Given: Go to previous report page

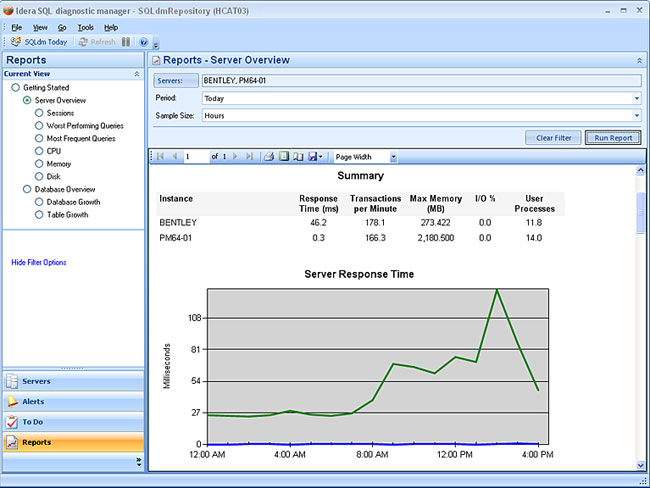Looking at the screenshot, I should click(x=175, y=156).
